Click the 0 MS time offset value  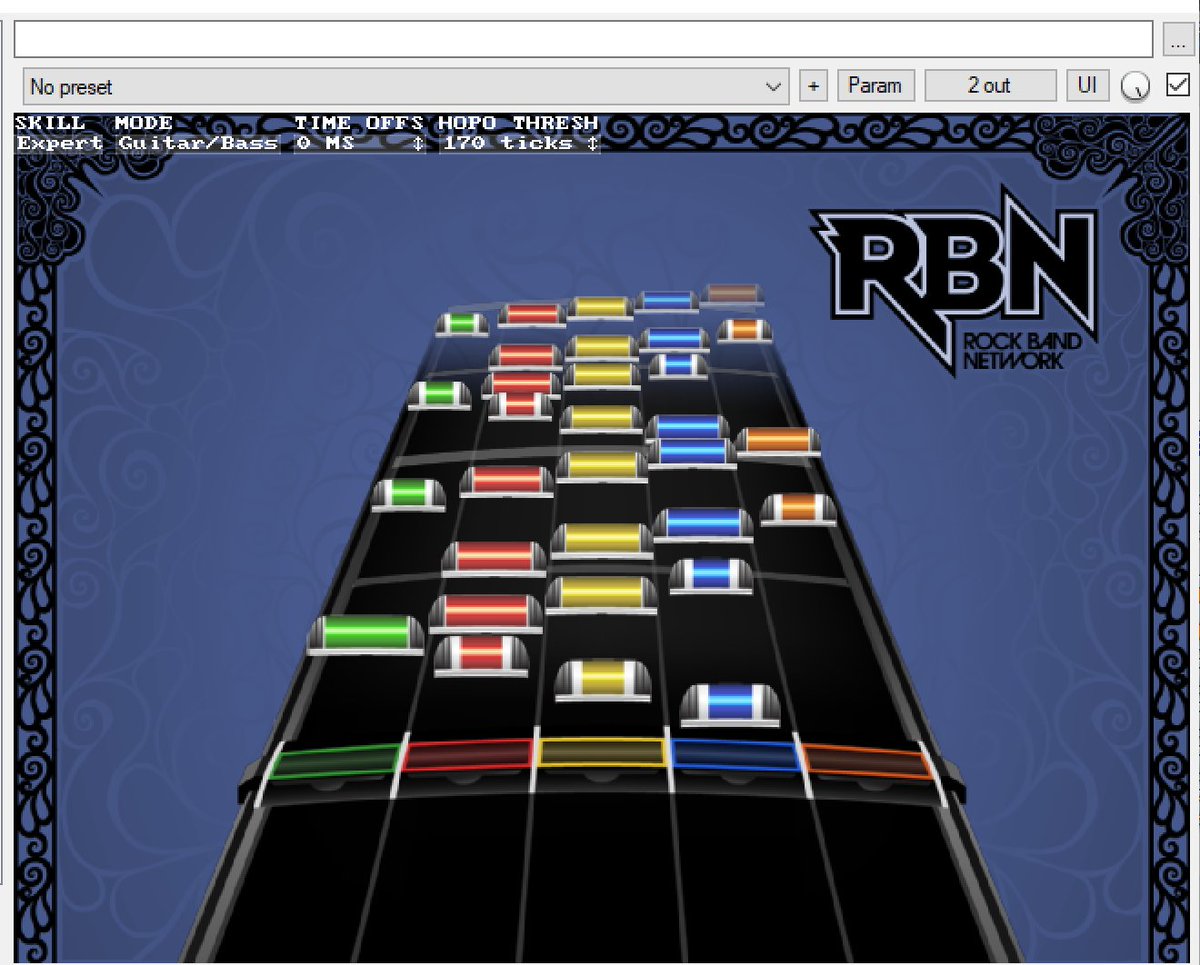pyautogui.click(x=326, y=143)
